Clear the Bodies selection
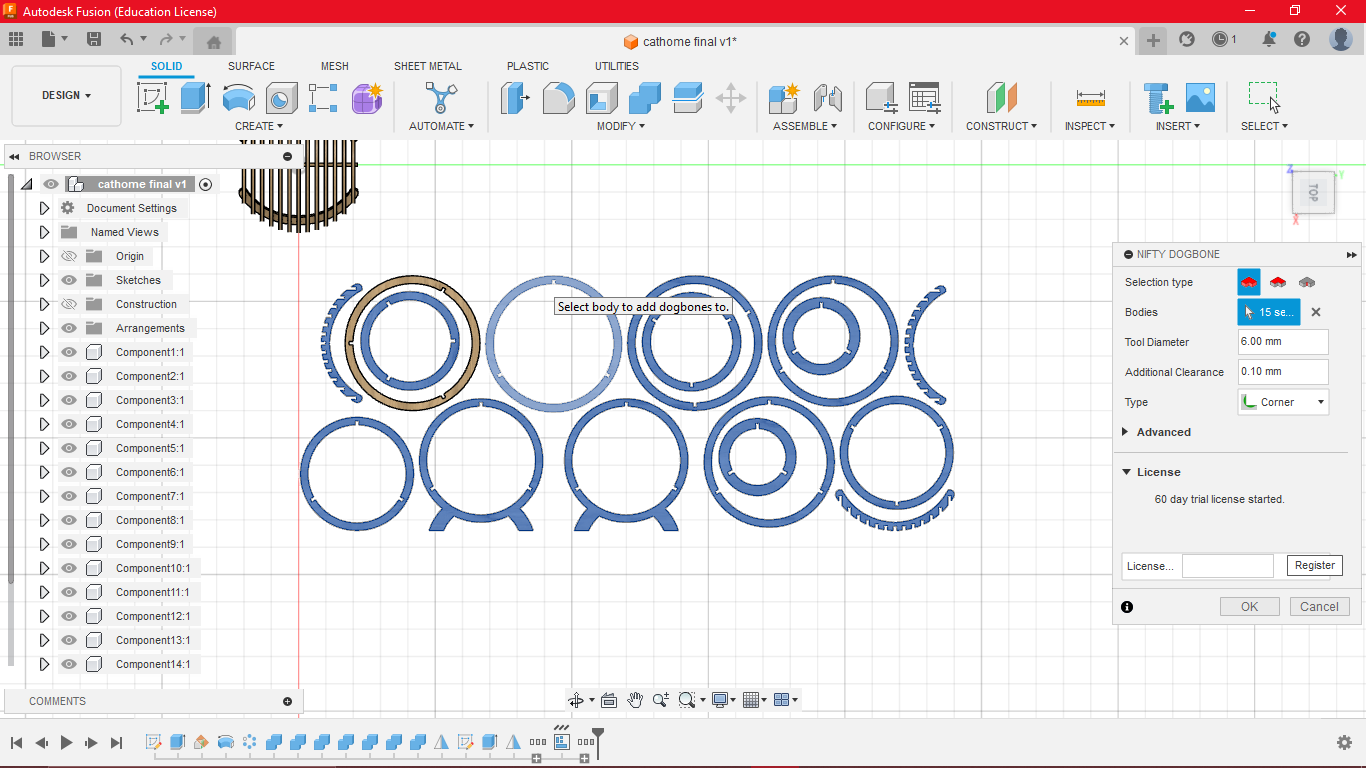 point(1316,312)
